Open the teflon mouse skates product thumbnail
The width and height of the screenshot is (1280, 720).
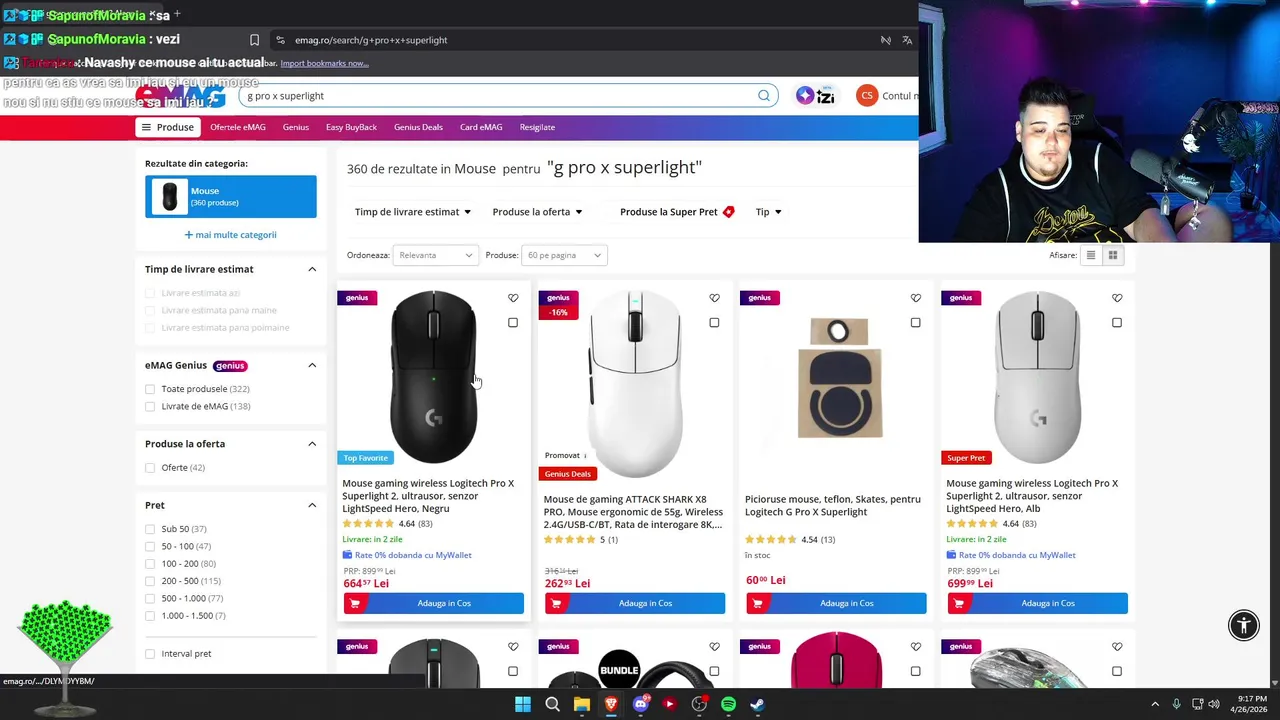click(840, 378)
